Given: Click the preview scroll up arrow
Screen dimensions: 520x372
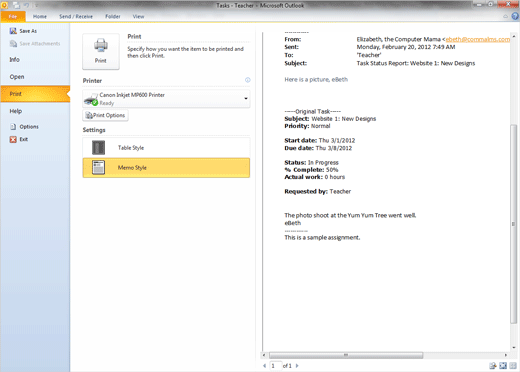Looking at the screenshot, I should (x=514, y=36).
